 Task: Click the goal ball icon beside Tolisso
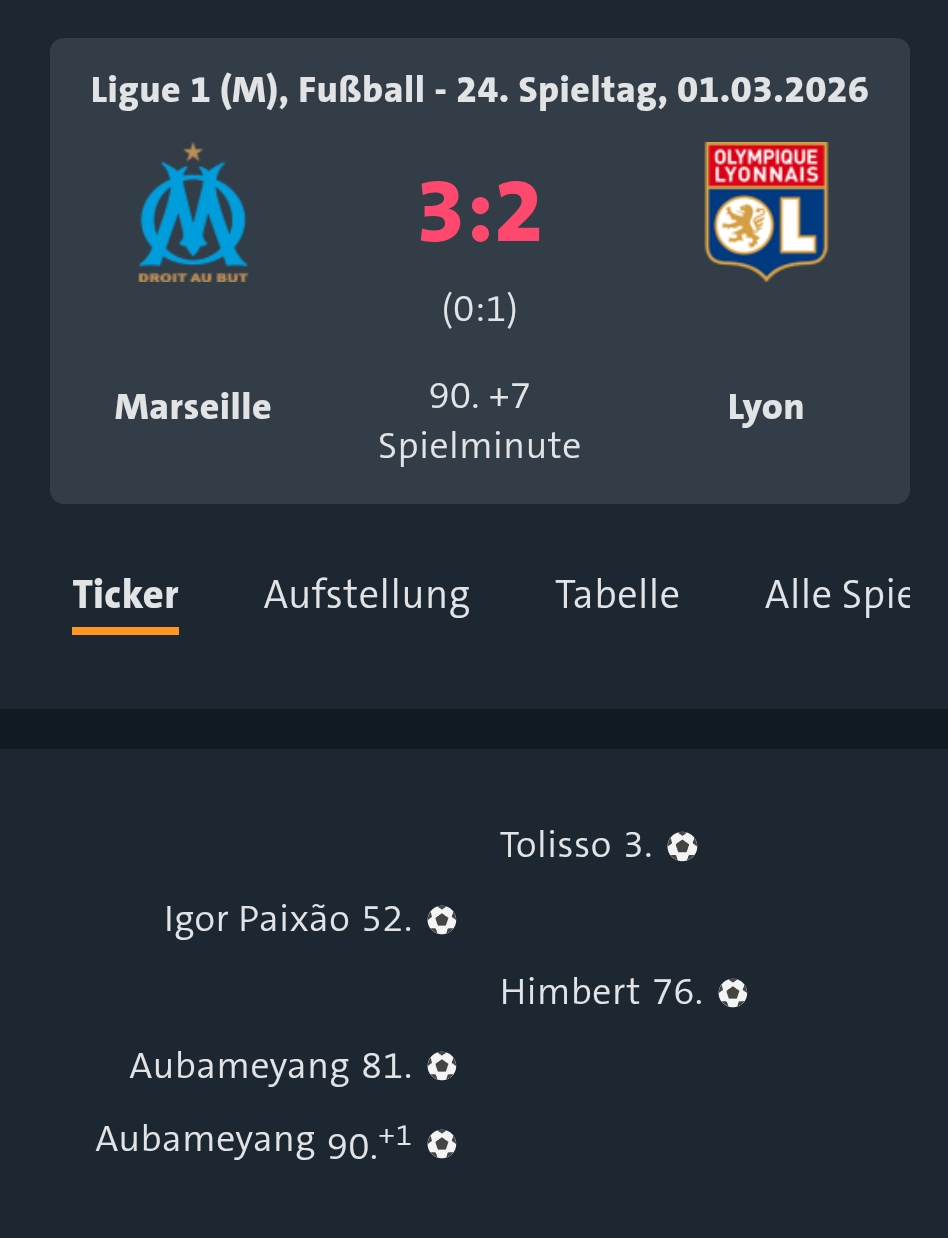coord(682,847)
